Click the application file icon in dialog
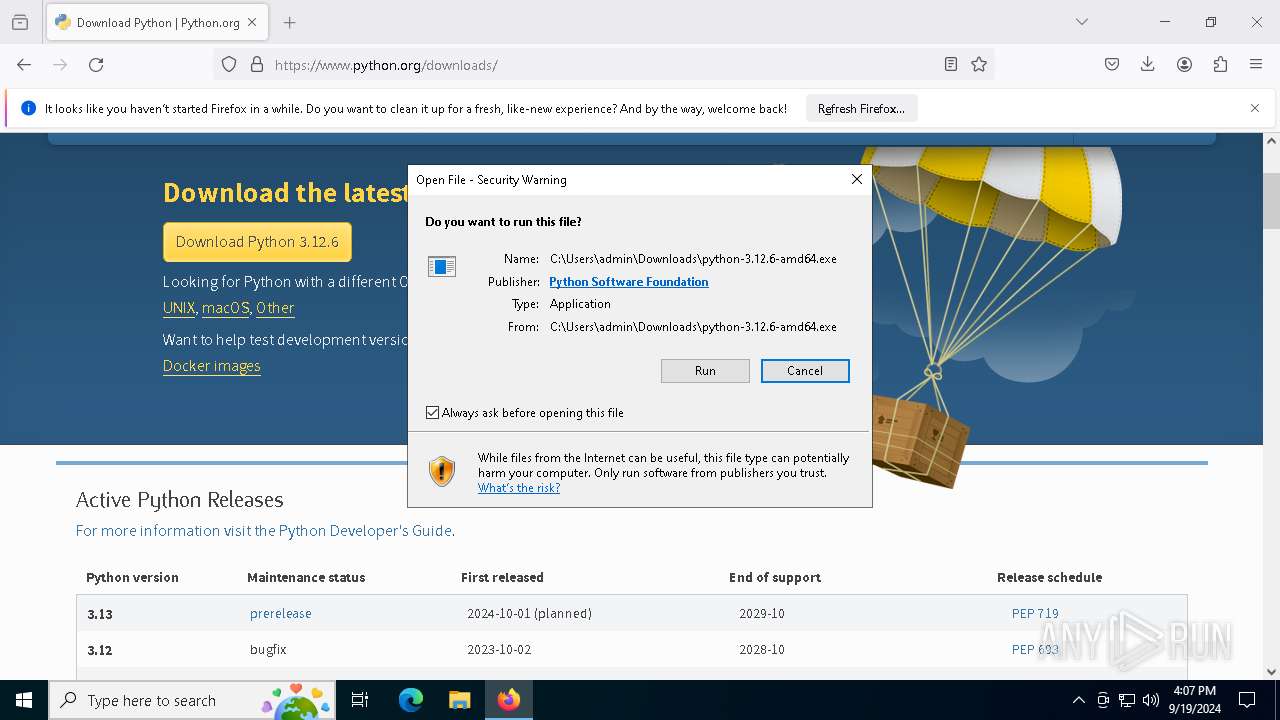 (442, 266)
